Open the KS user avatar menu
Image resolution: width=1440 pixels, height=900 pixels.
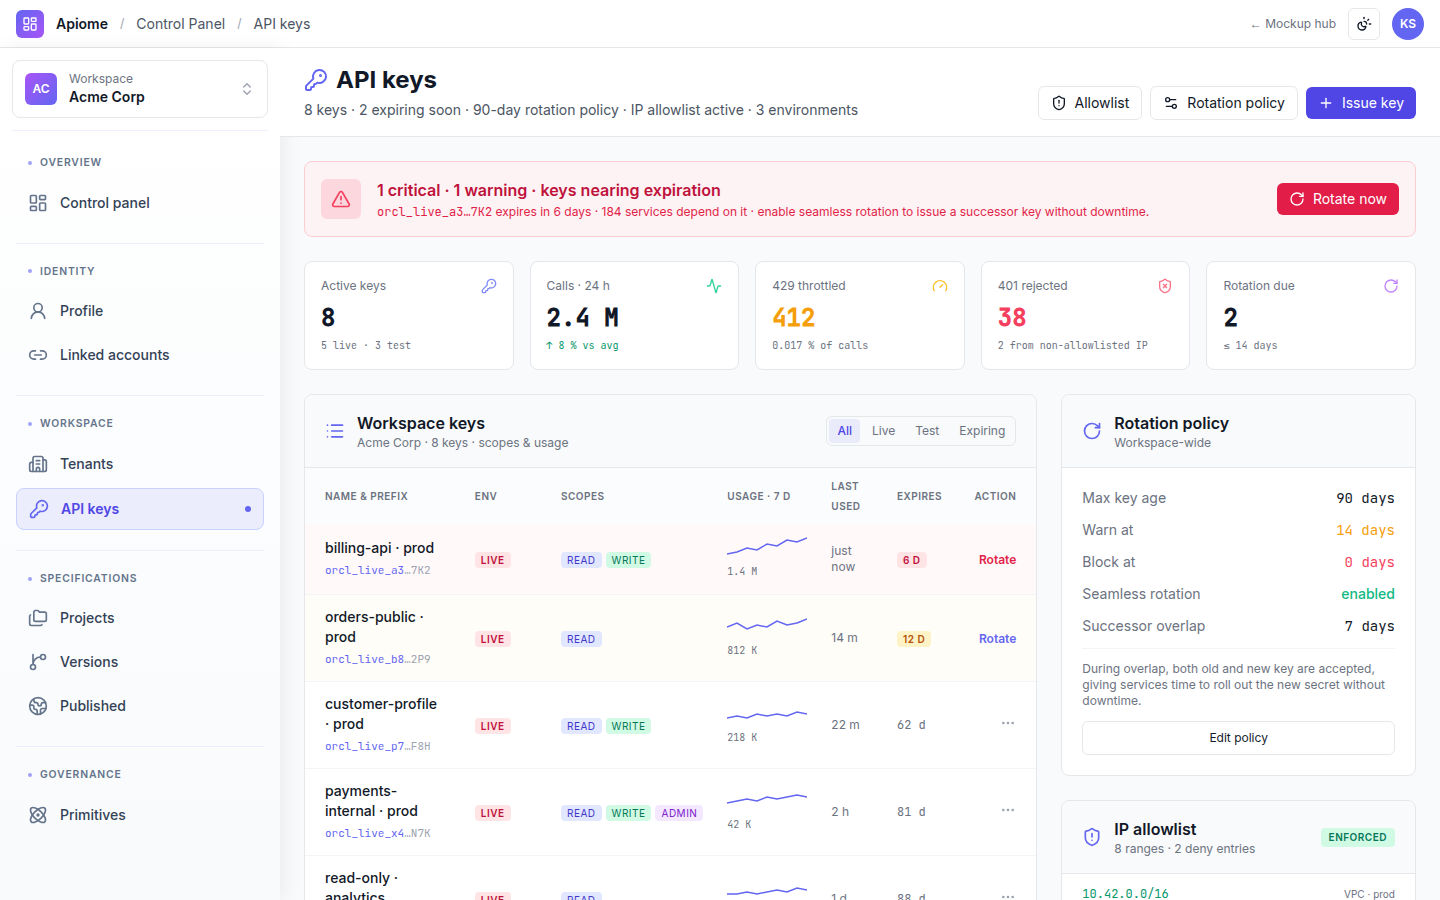[1408, 24]
